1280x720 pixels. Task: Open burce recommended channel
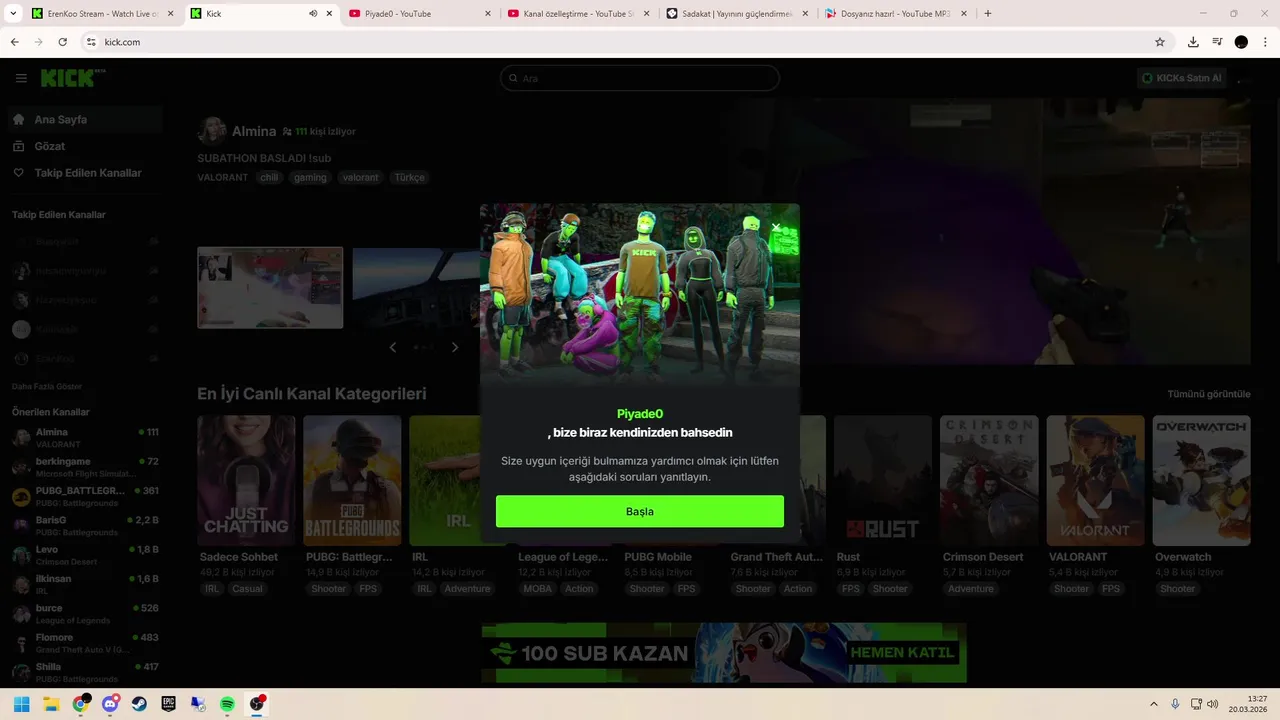pos(84,613)
